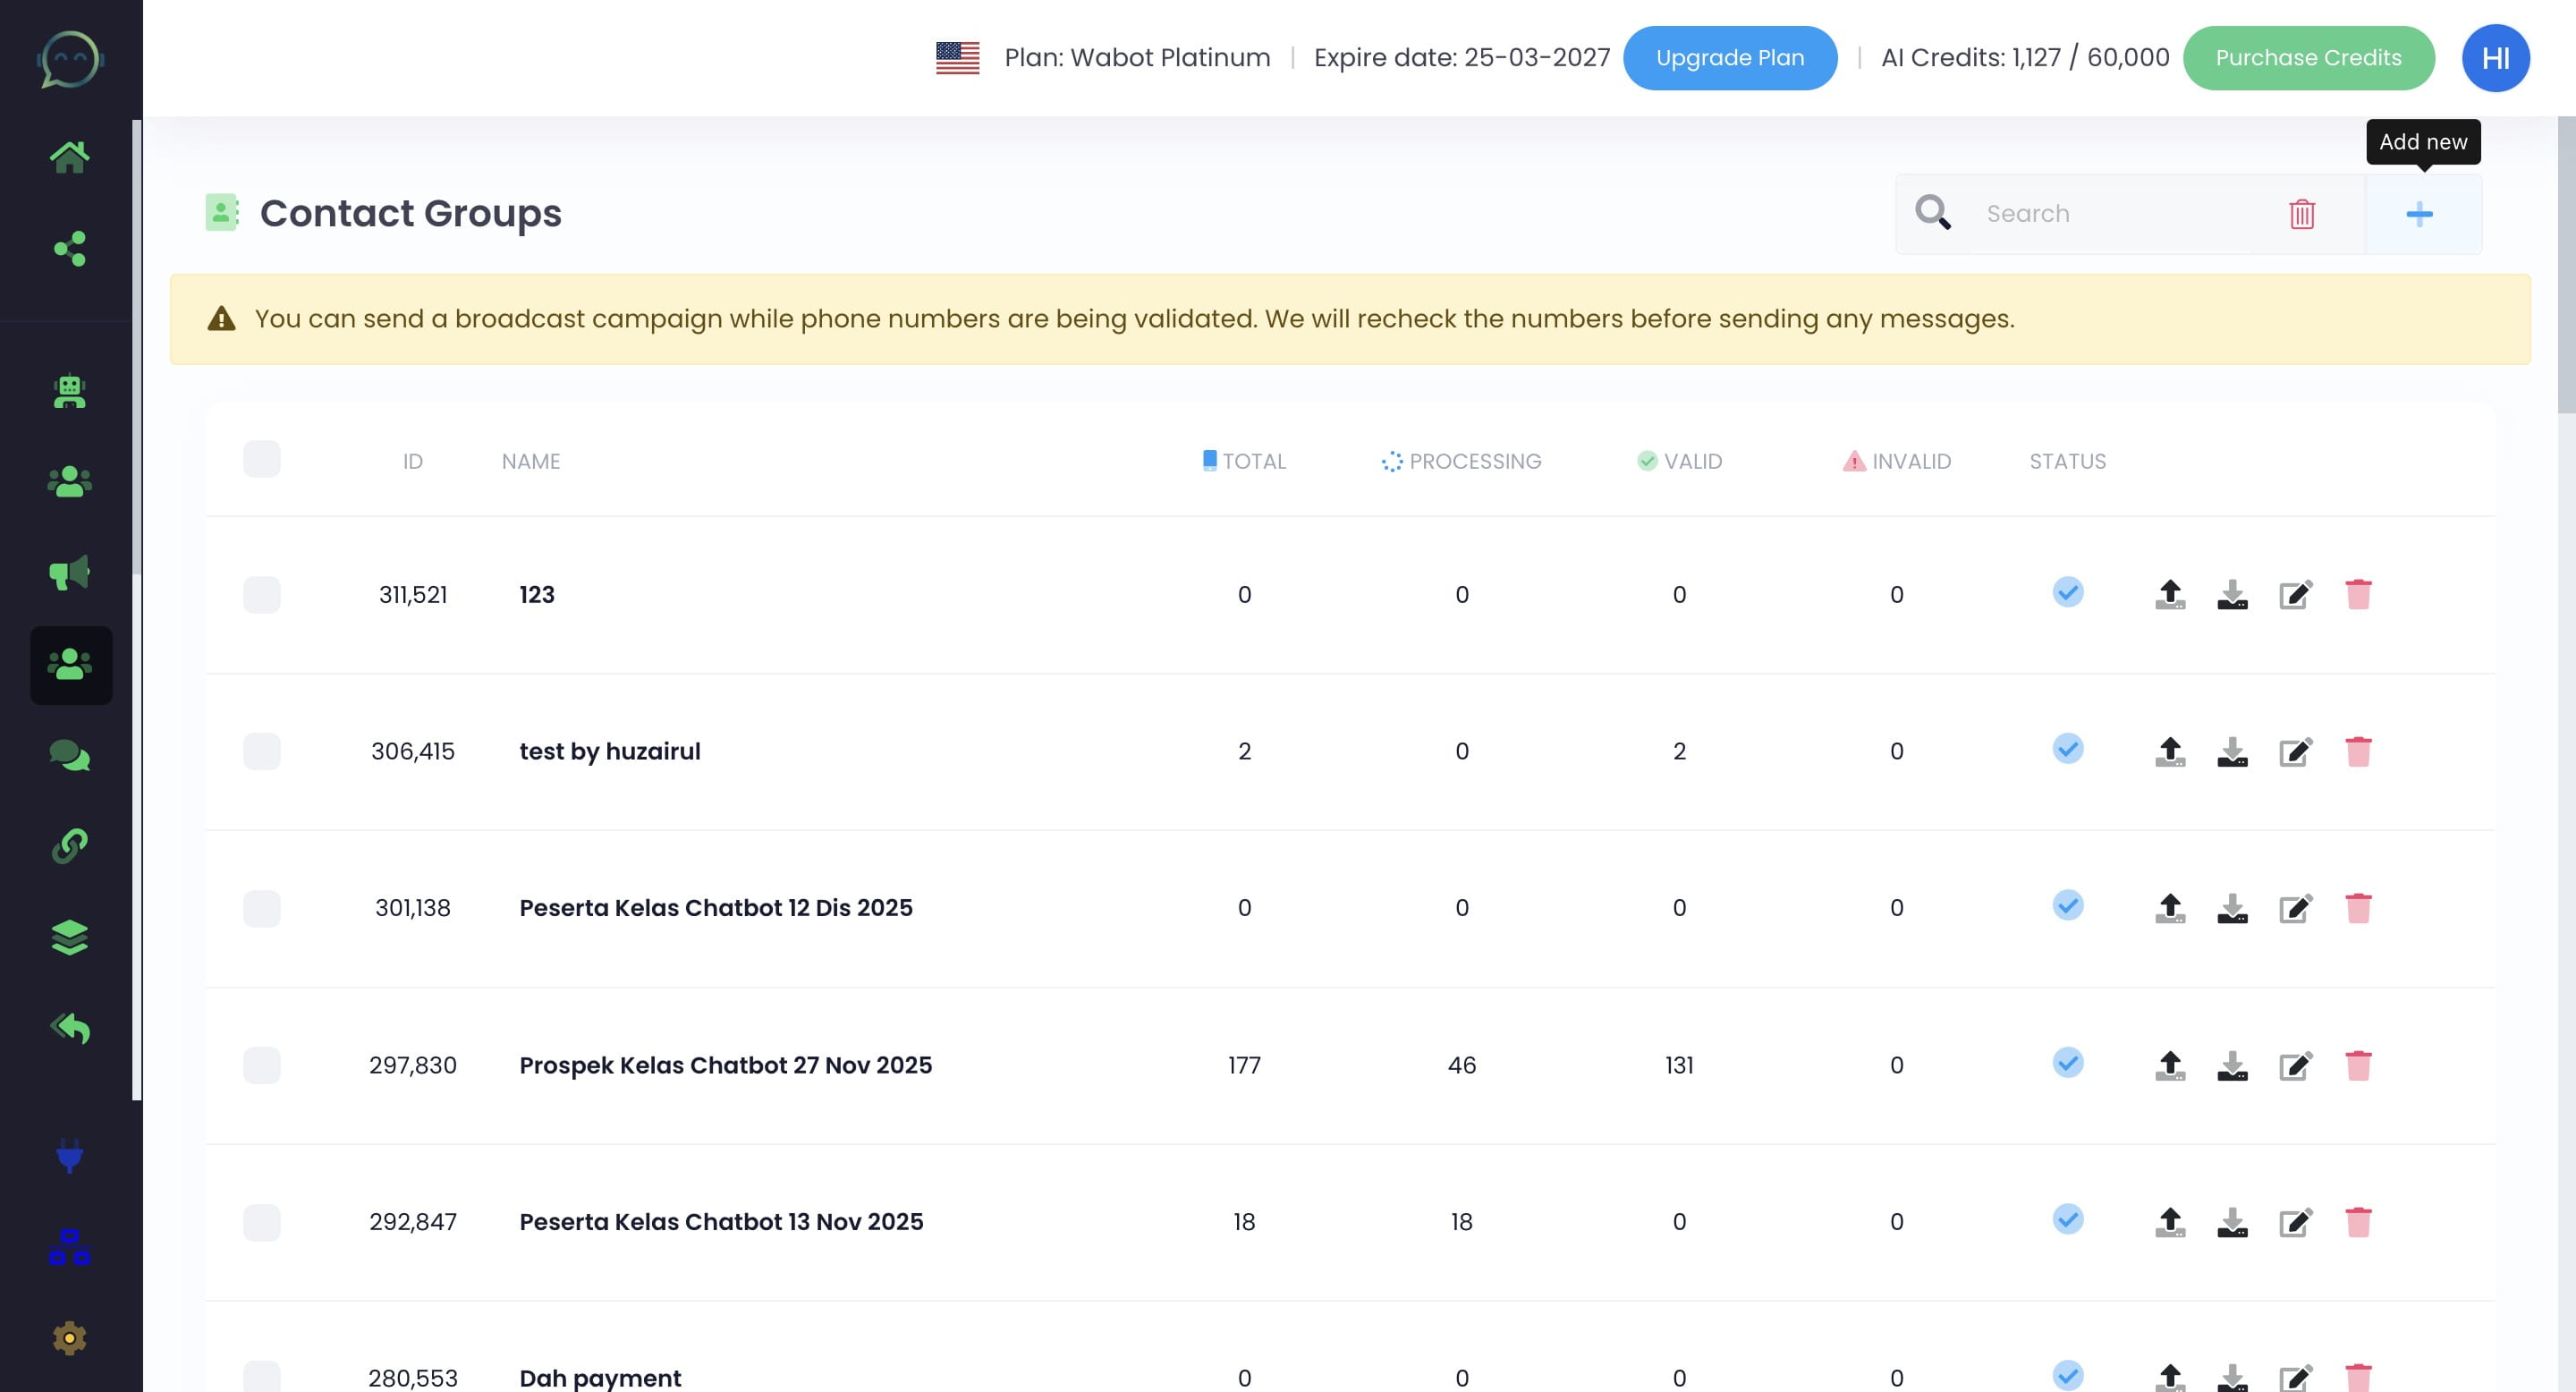Check the box for group 311,521
Image resolution: width=2576 pixels, height=1392 pixels.
click(262, 595)
